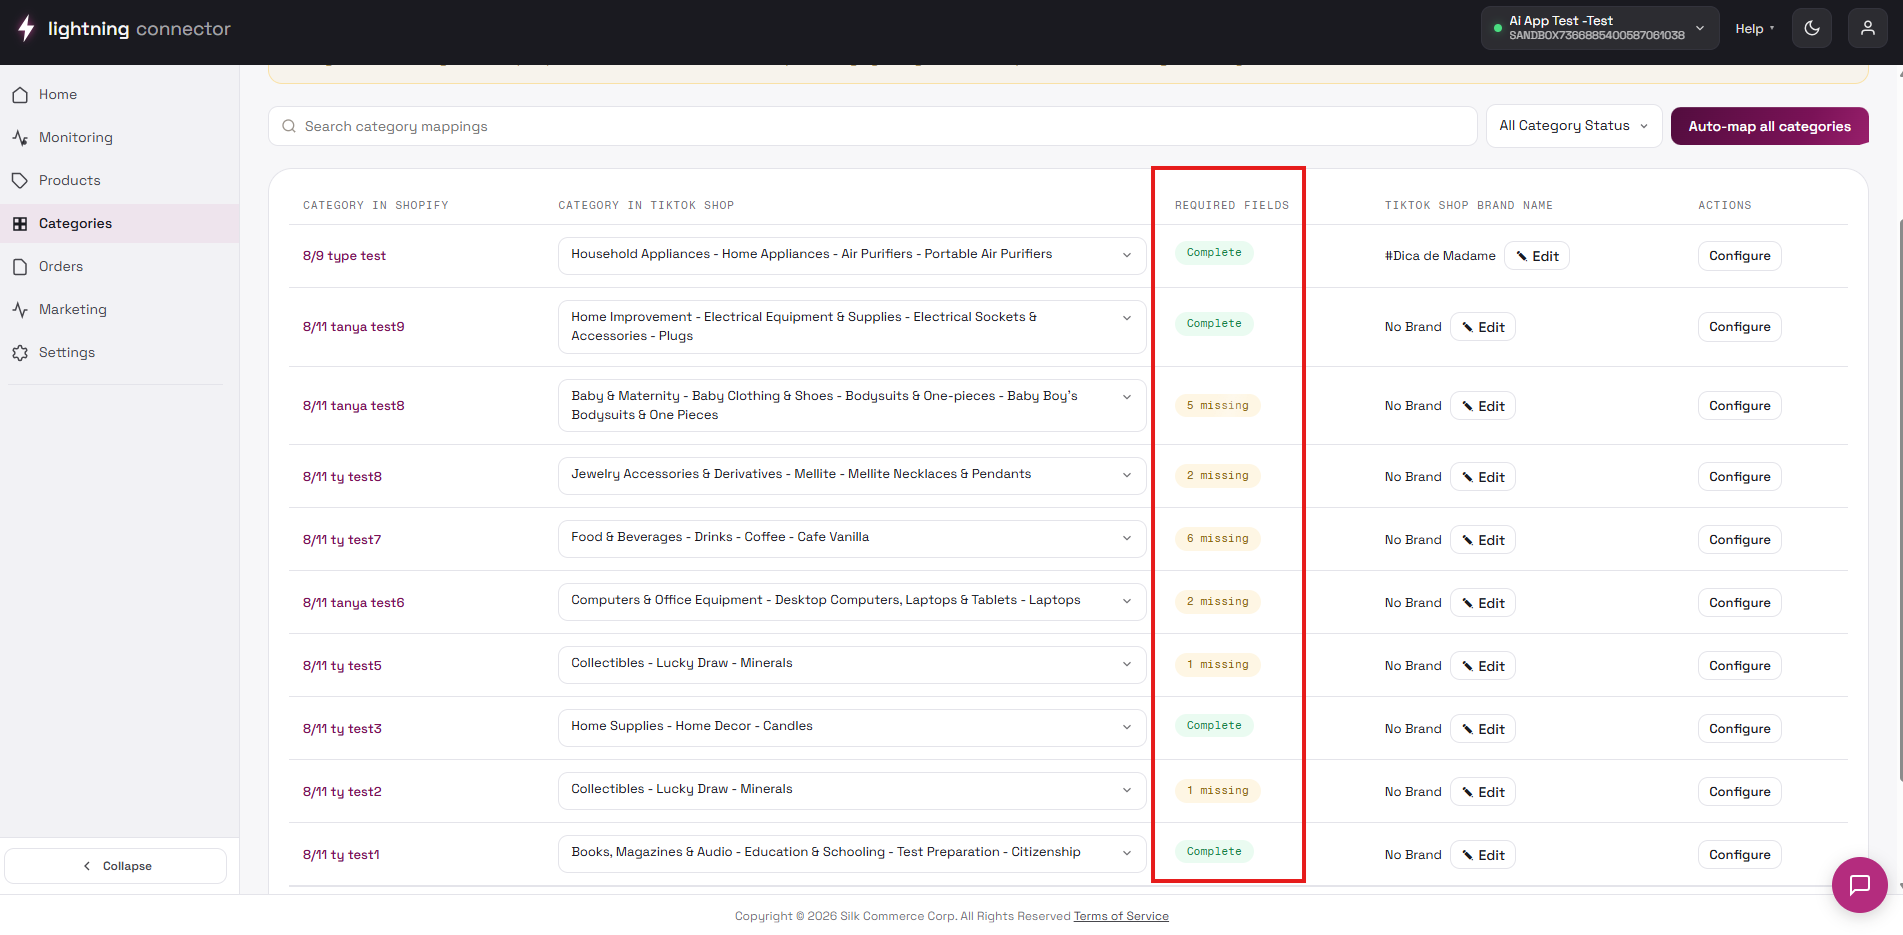Click Auto-map all categories button
The width and height of the screenshot is (1903, 935).
tap(1769, 126)
